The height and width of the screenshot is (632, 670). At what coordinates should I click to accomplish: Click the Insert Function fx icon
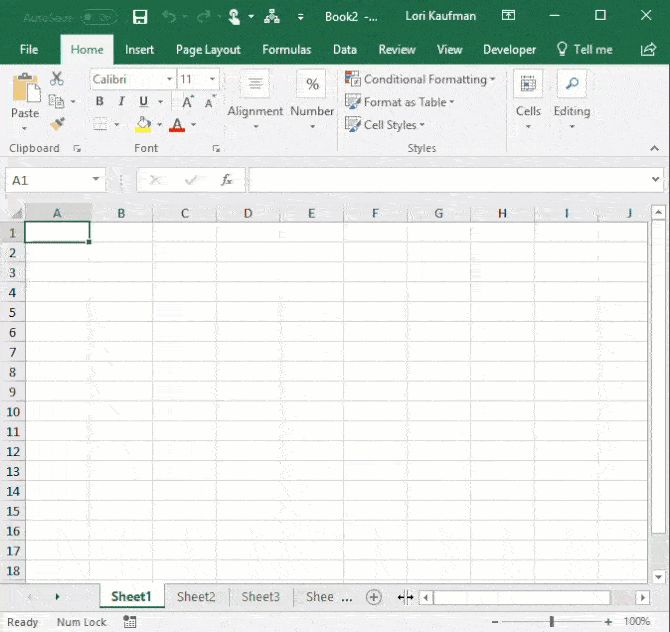coord(227,180)
